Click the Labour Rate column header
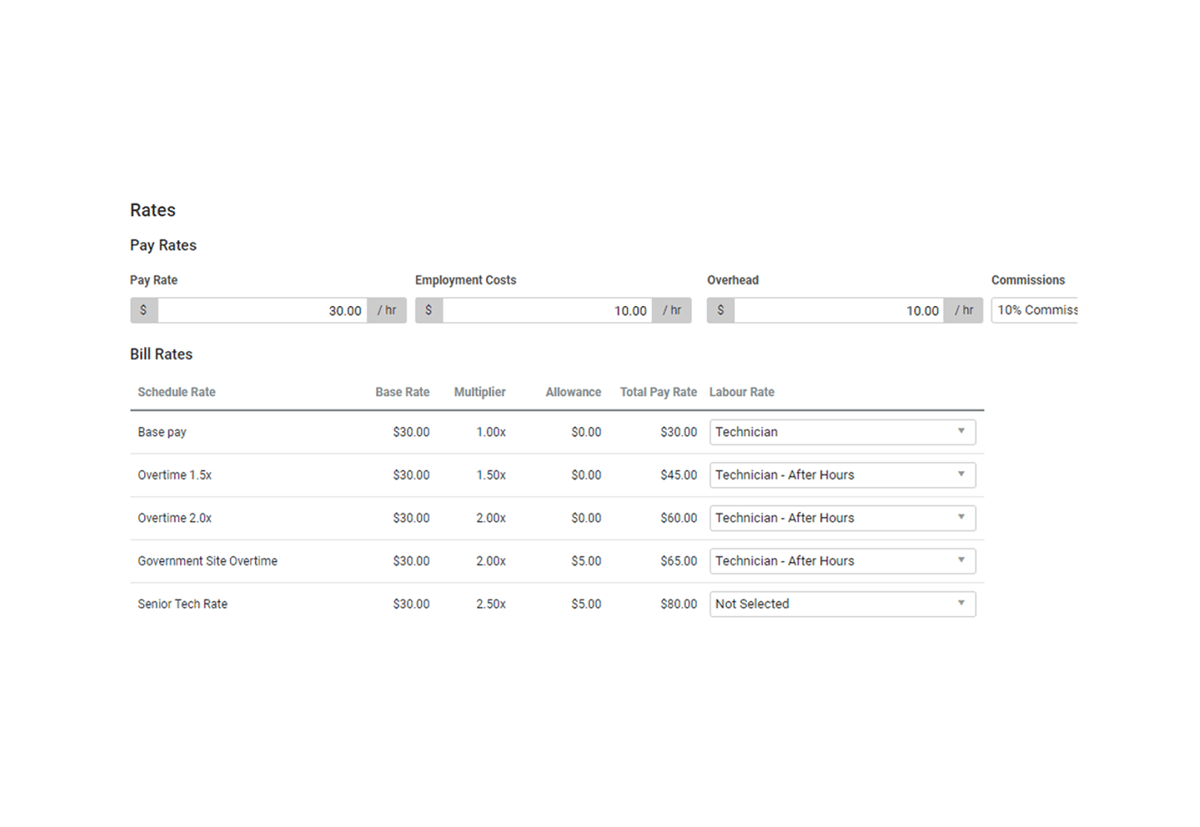Viewport: 1200px width, 827px height. click(x=742, y=392)
